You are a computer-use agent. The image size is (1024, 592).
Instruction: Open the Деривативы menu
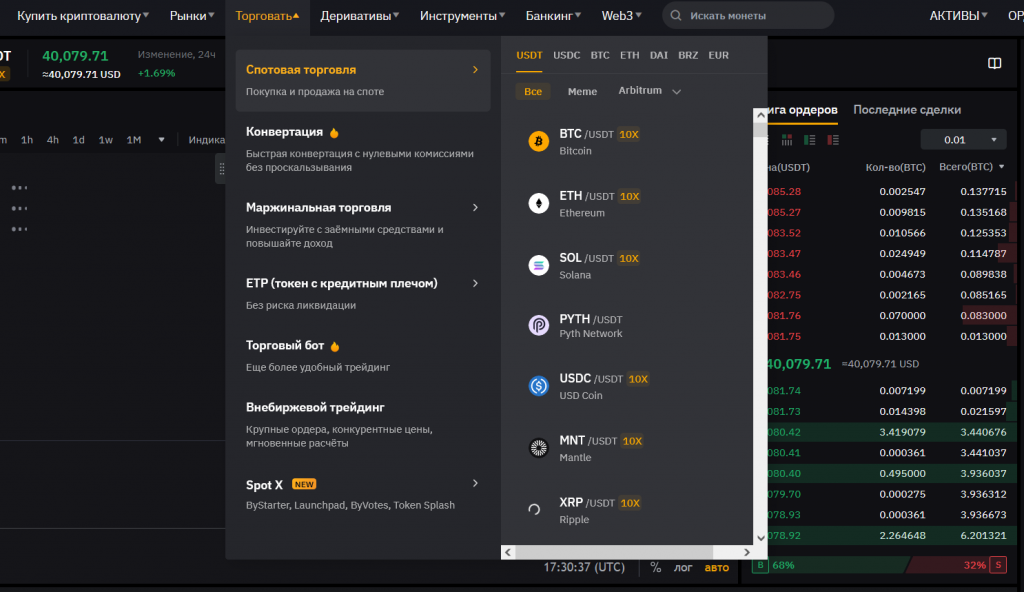[359, 16]
